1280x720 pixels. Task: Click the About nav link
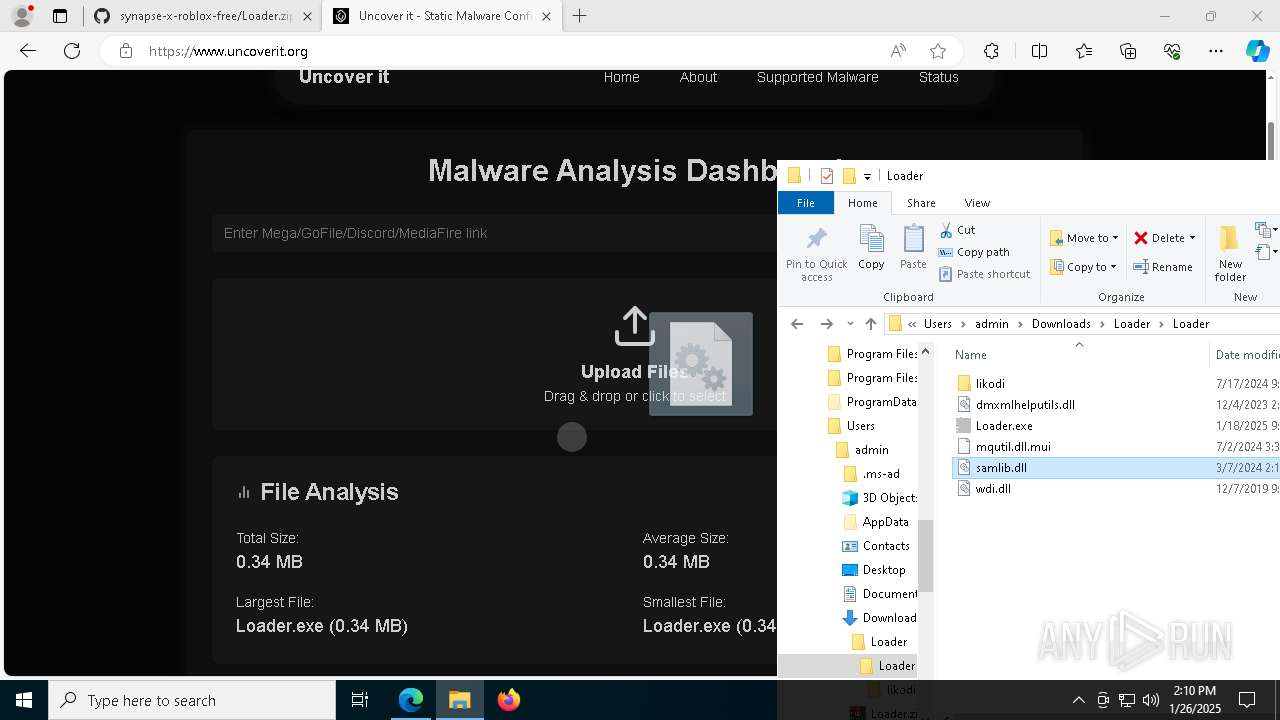[698, 77]
